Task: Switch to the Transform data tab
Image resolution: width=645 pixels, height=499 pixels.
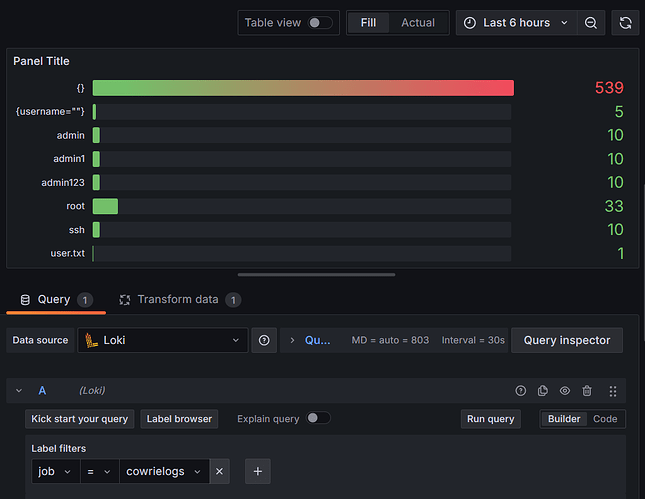Action: 180,299
